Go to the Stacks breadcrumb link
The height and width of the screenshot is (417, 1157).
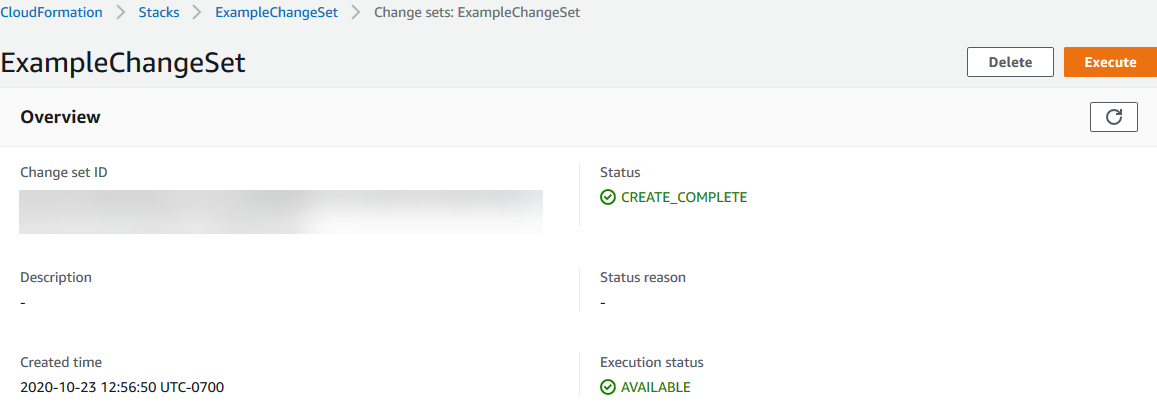click(x=159, y=13)
